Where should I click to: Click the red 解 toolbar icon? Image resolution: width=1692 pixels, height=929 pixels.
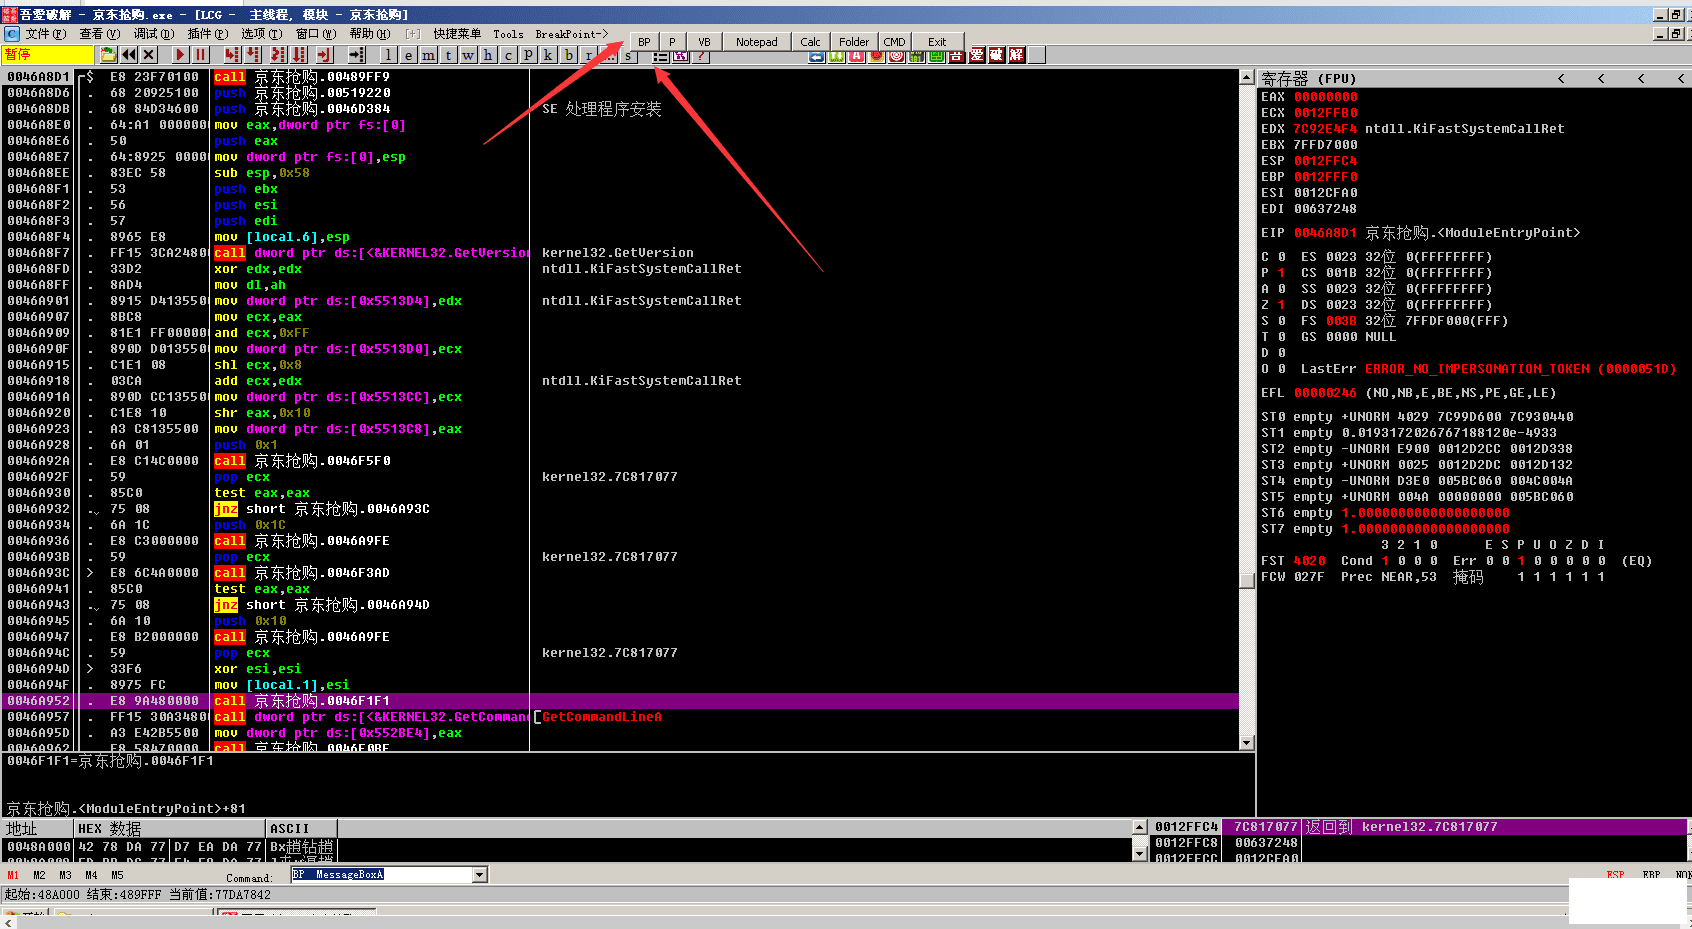point(1017,55)
